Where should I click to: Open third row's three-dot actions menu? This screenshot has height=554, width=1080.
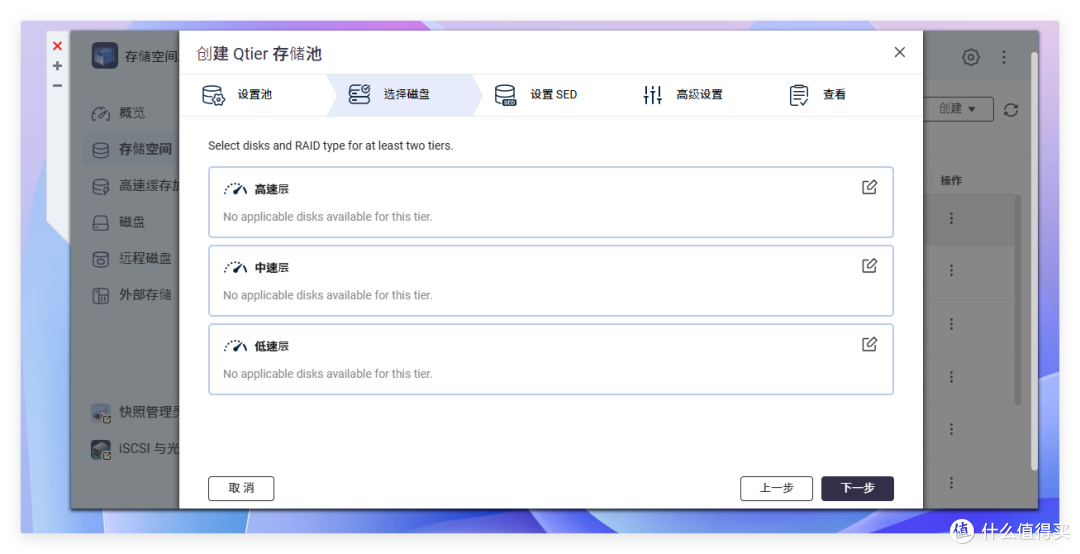tap(951, 324)
